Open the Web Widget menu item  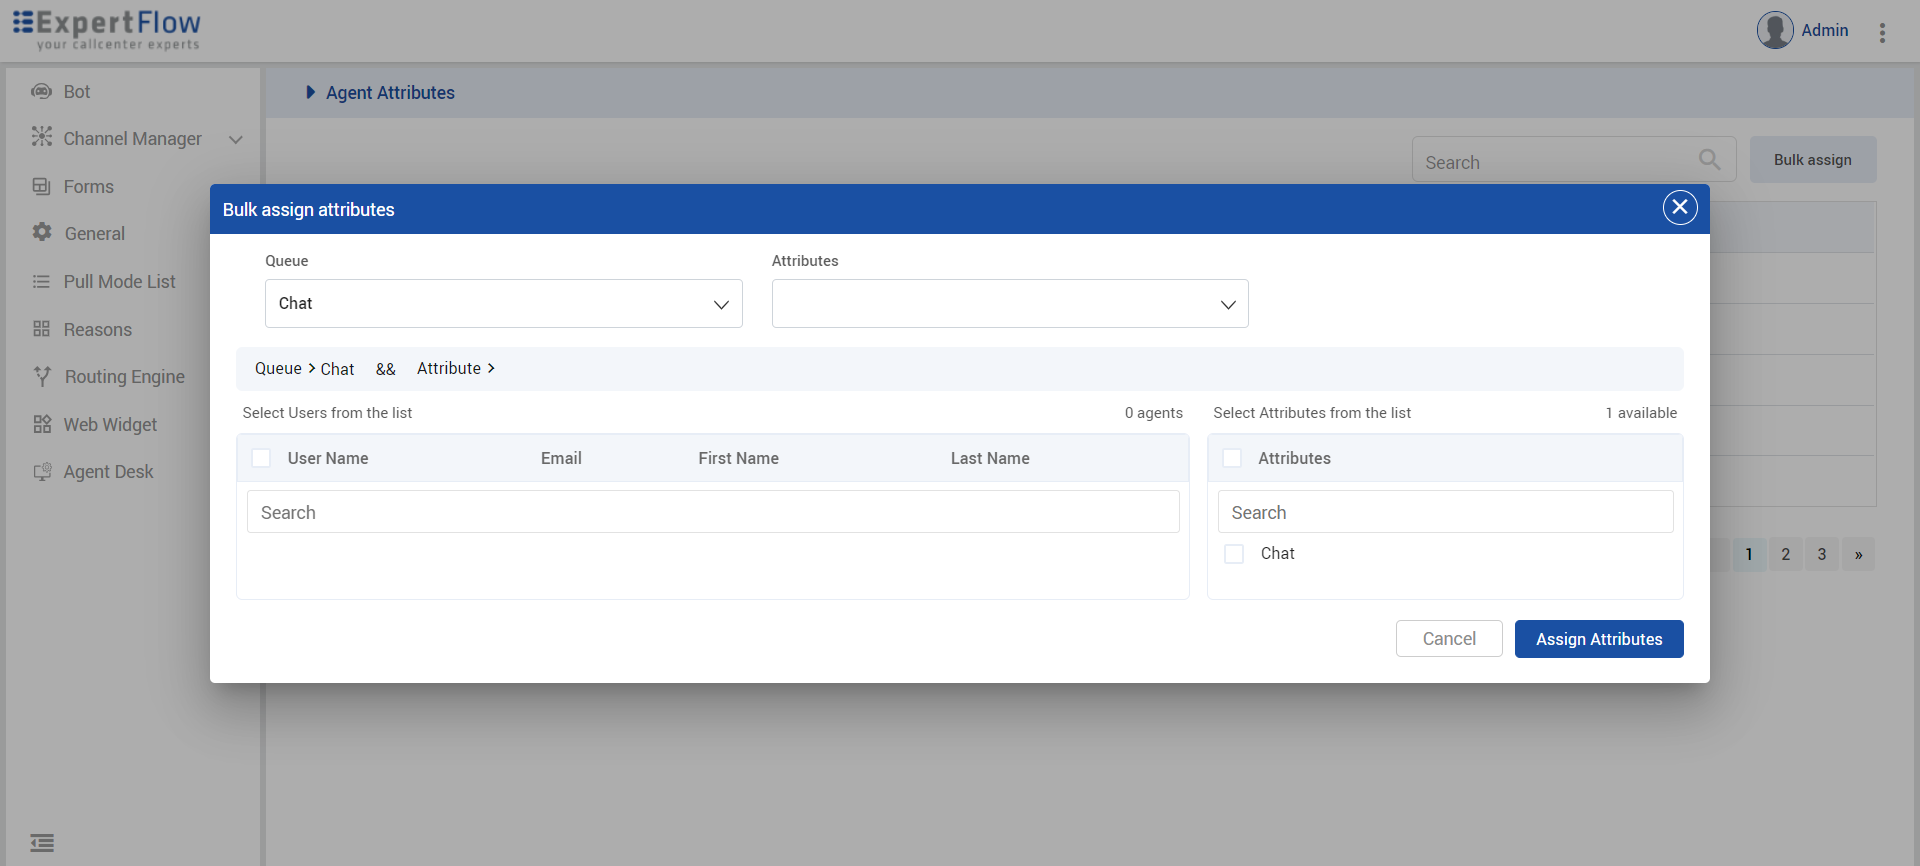pyautogui.click(x=111, y=425)
